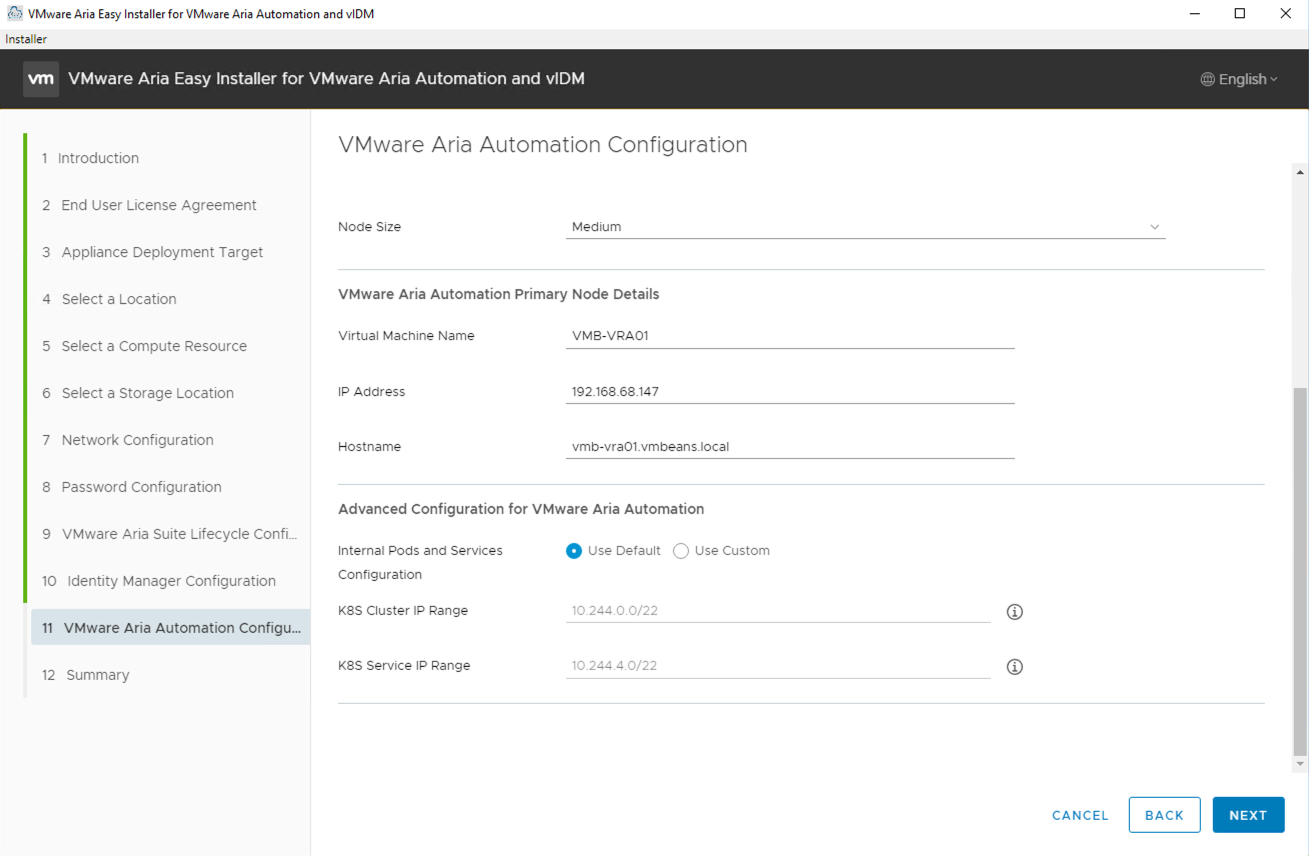The width and height of the screenshot is (1309, 856).
Task: Select the Use Custom radio button
Action: (681, 551)
